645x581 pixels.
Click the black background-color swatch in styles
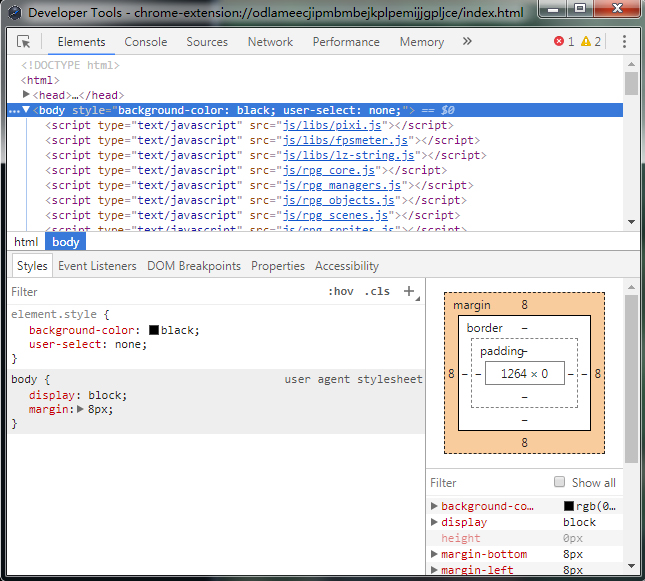pyautogui.click(x=154, y=330)
